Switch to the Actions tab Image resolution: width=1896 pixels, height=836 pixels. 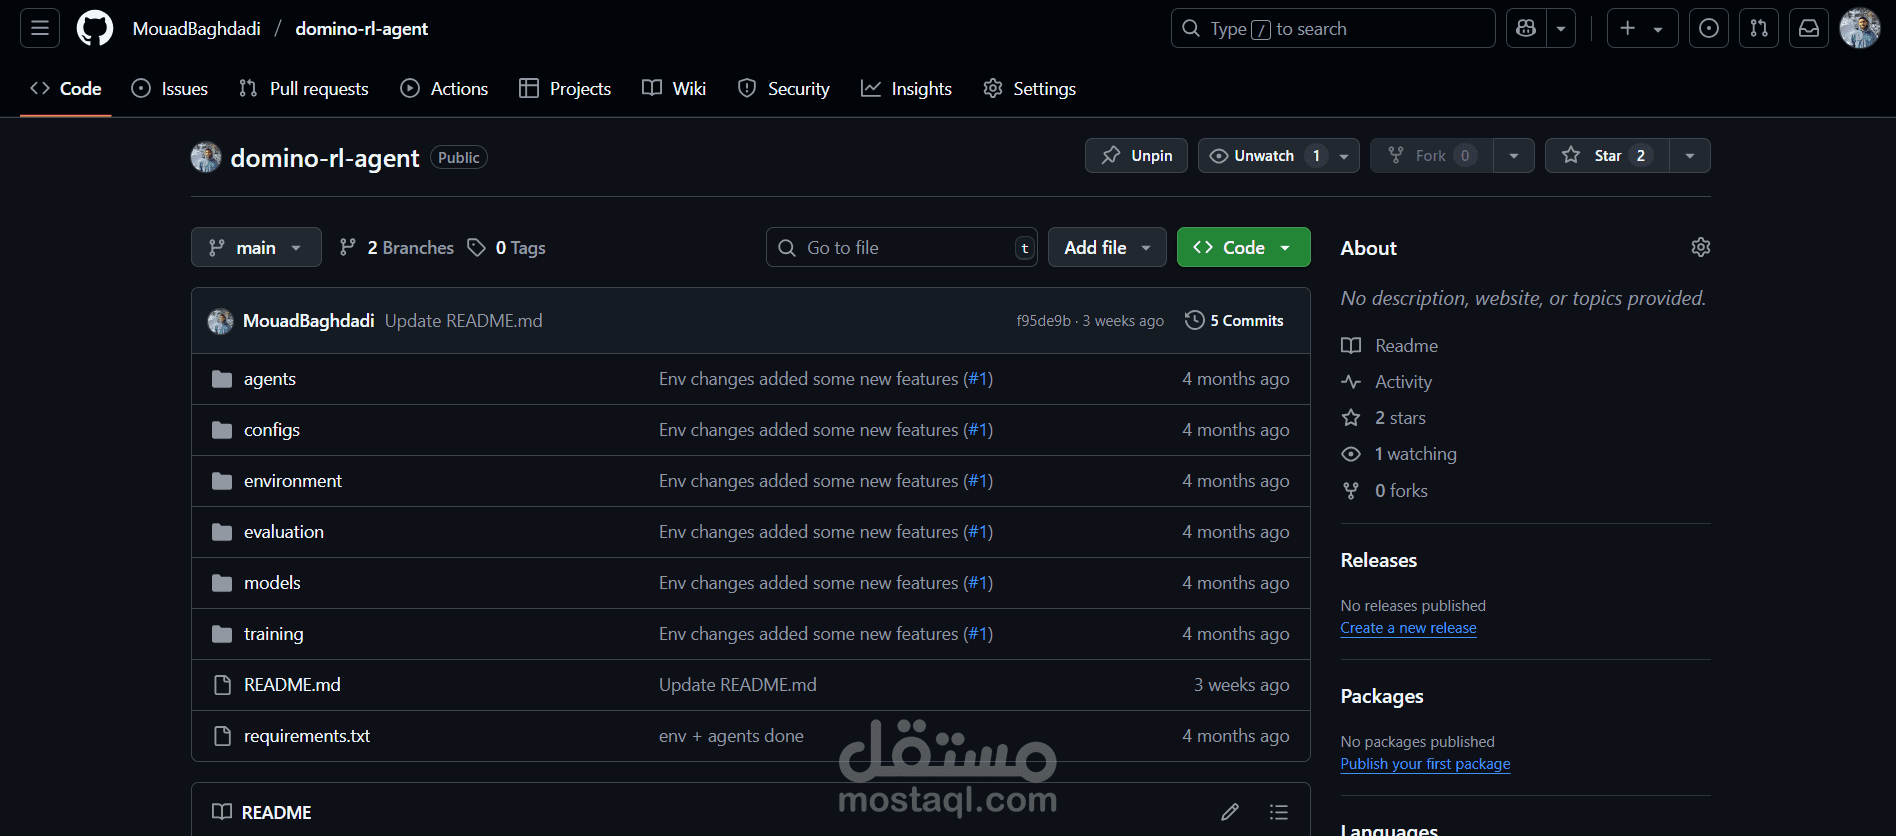tap(444, 88)
